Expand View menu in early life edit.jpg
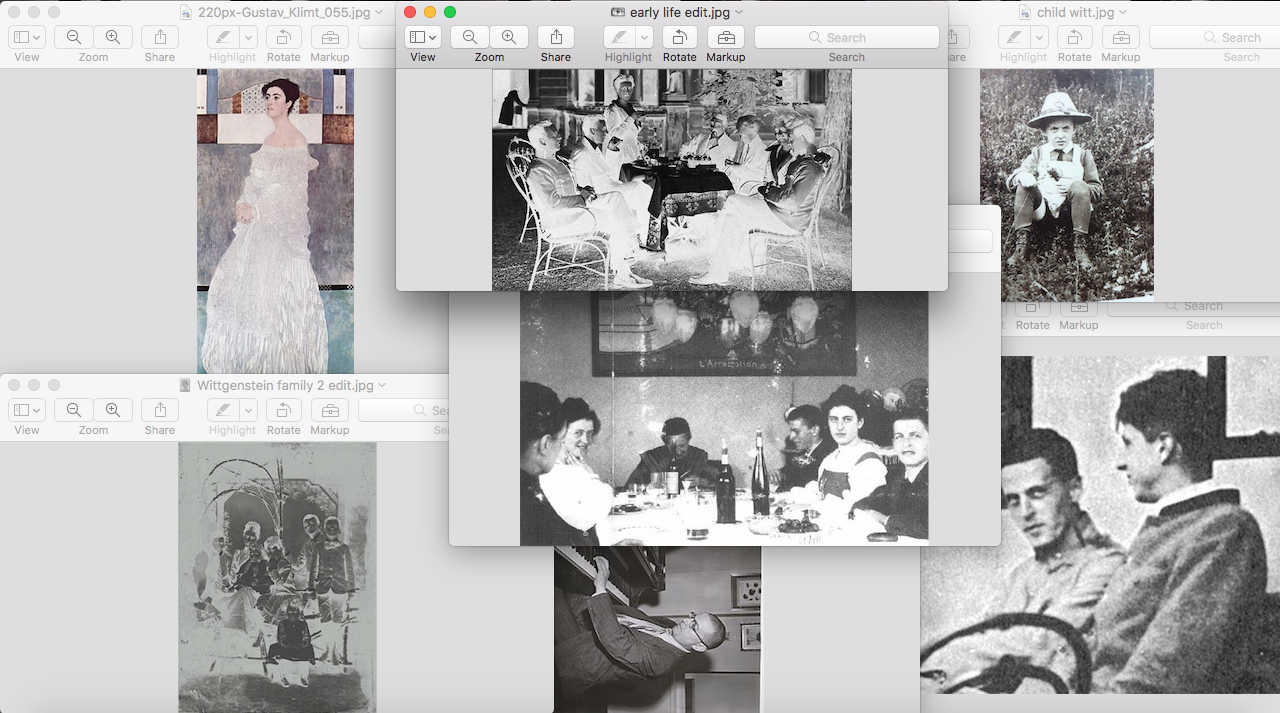The width and height of the screenshot is (1280, 713). [423, 37]
